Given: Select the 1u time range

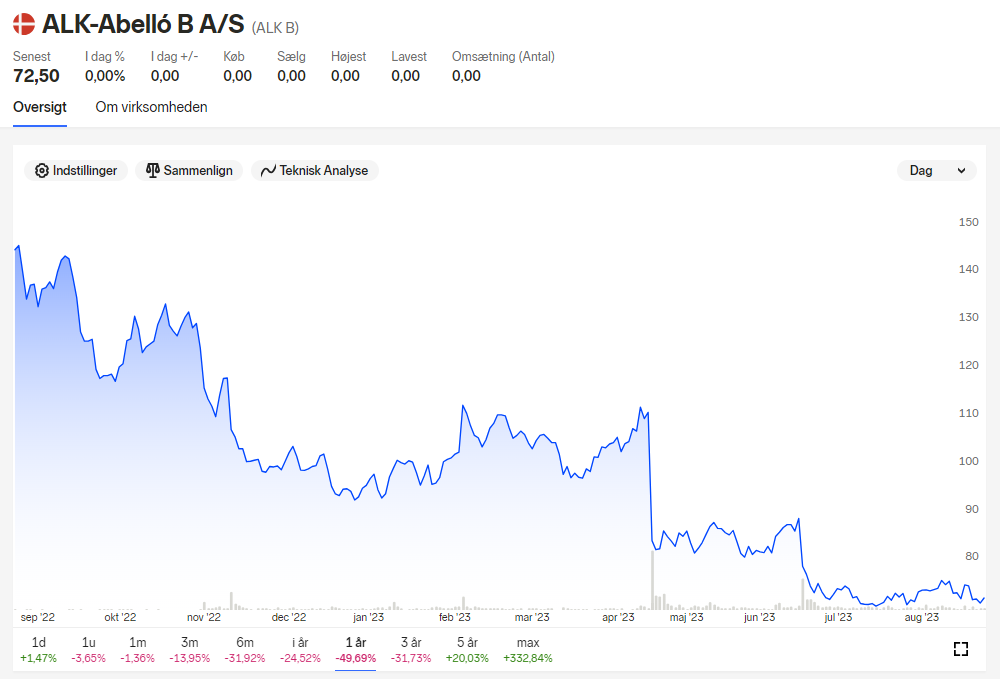Looking at the screenshot, I should 89,650.
